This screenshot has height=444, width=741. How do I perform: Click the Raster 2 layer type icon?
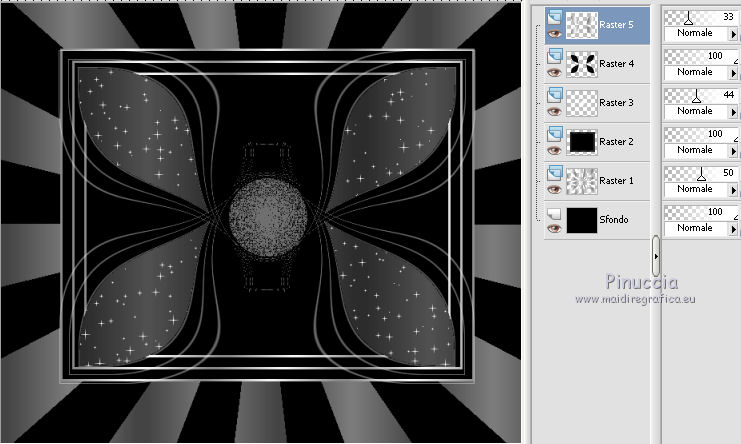click(553, 132)
